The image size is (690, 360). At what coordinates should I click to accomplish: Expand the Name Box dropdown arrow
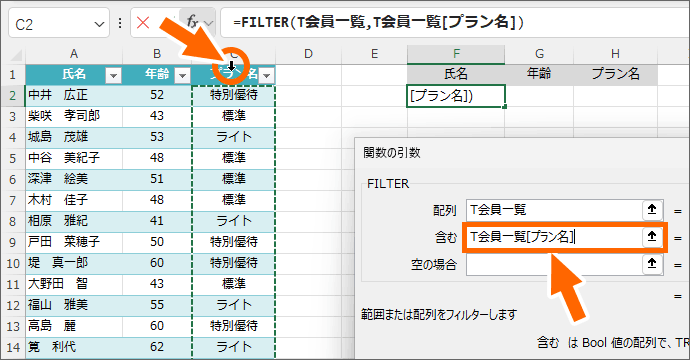(x=99, y=24)
